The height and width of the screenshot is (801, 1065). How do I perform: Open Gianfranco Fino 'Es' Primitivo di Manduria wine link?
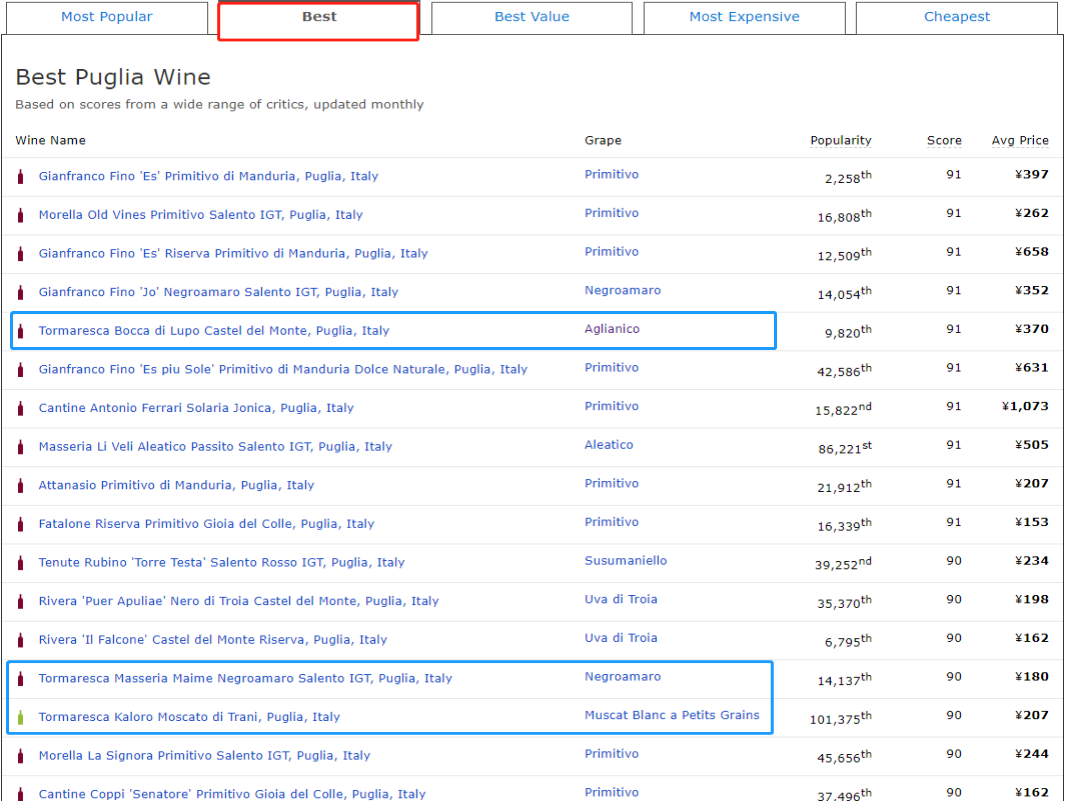point(209,176)
